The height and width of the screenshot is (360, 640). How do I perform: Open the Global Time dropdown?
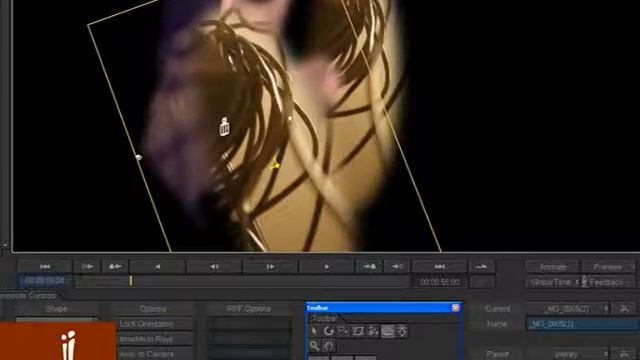click(553, 282)
